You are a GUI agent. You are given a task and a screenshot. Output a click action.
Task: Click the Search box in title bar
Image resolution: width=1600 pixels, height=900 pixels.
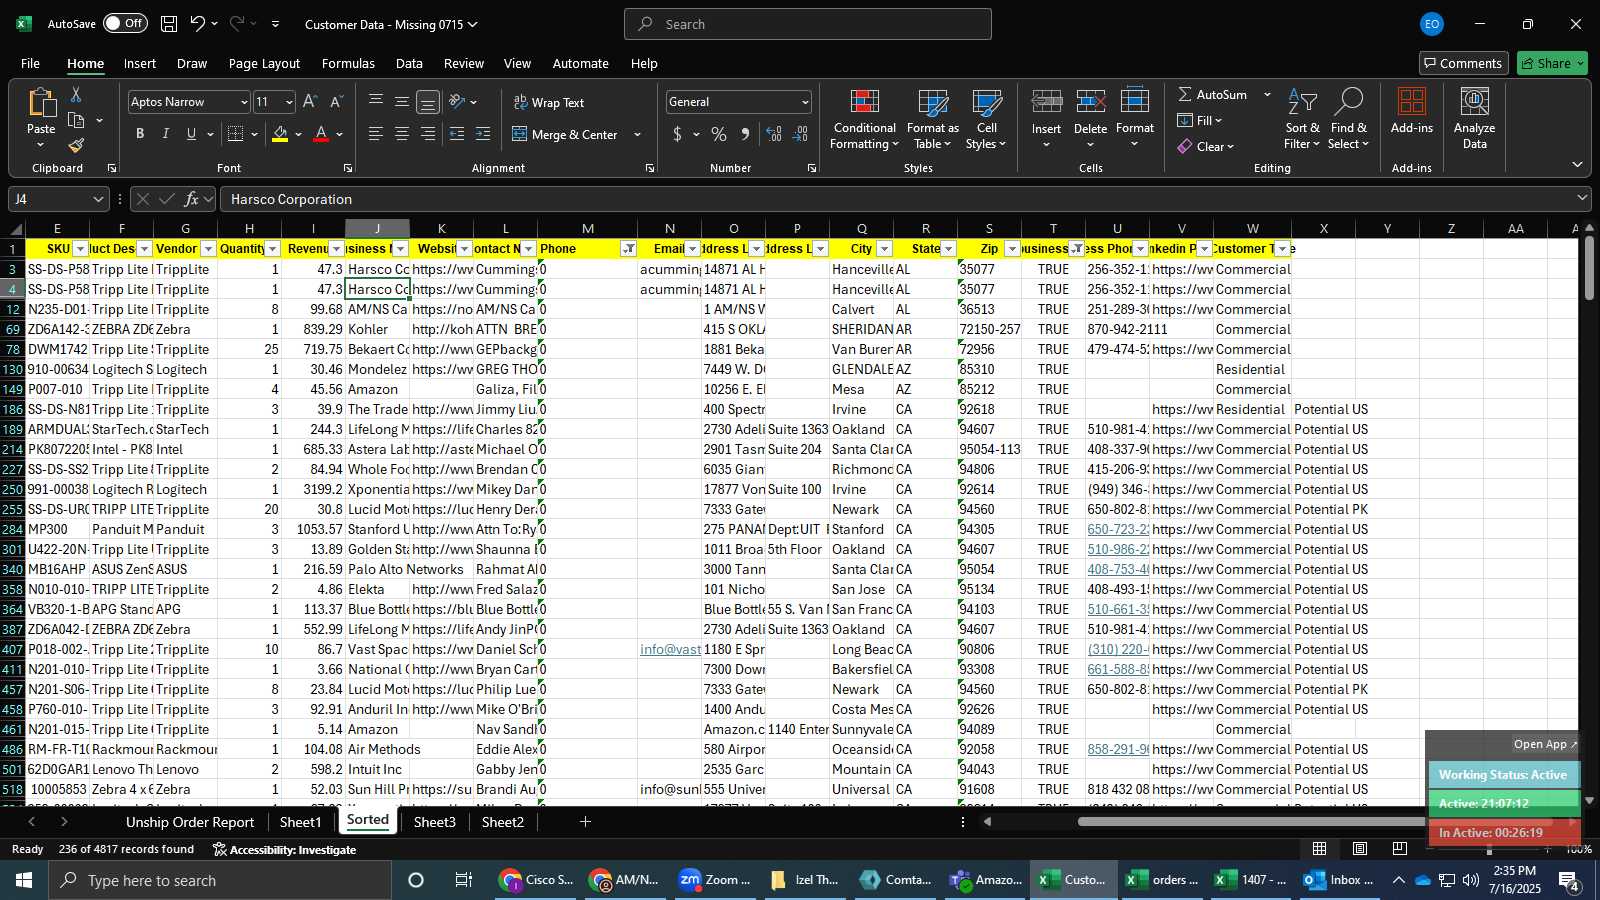[x=808, y=24]
